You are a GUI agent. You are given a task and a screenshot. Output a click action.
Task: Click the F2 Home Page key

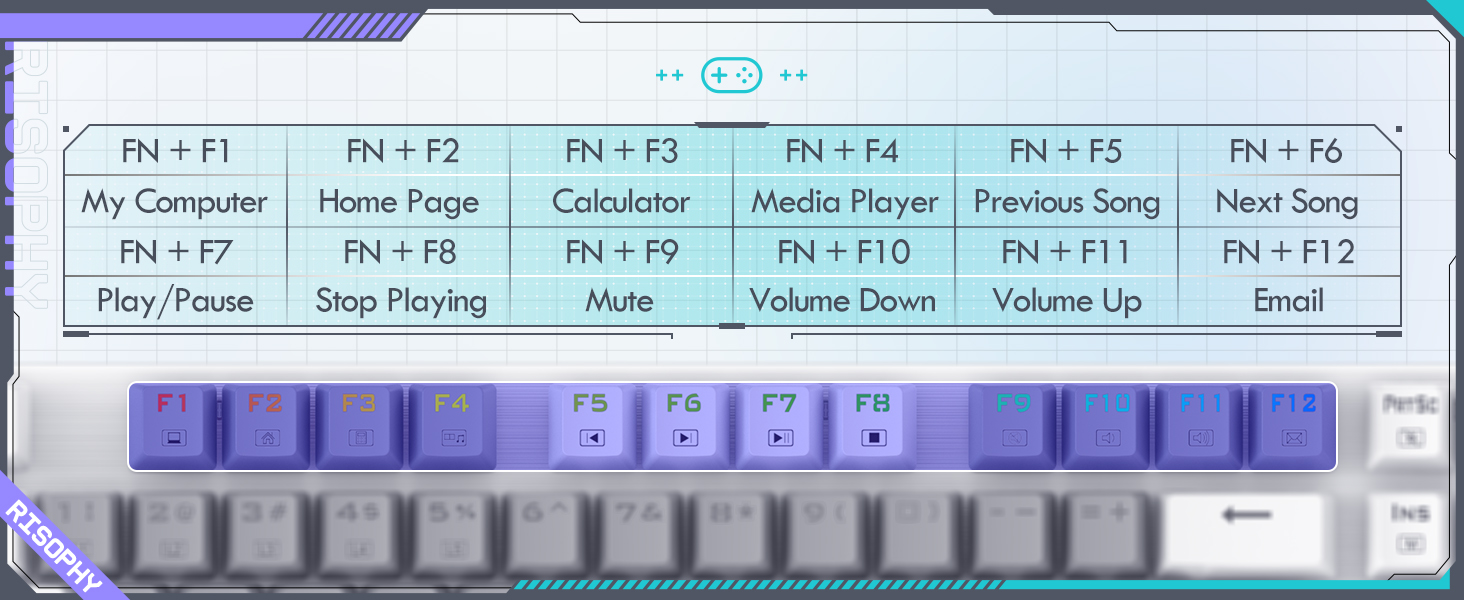(x=266, y=424)
